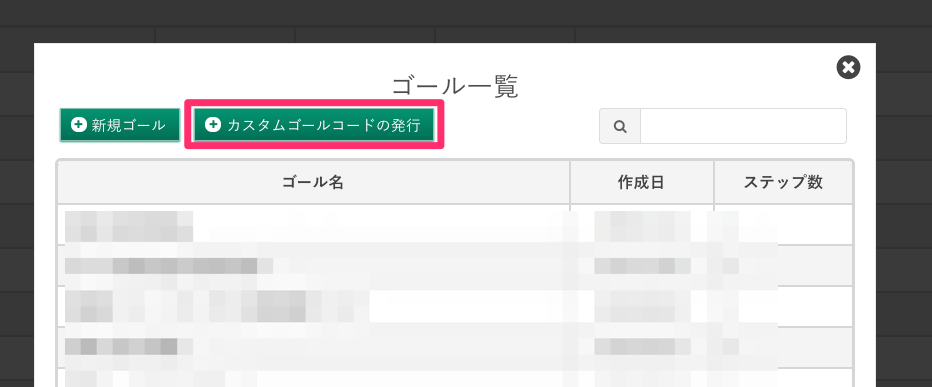
Task: Click the magnifier search icon
Action: coord(620,126)
